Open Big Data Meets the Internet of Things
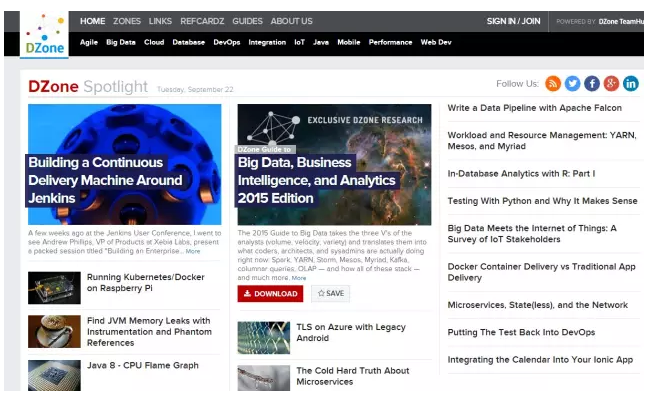 pos(532,233)
